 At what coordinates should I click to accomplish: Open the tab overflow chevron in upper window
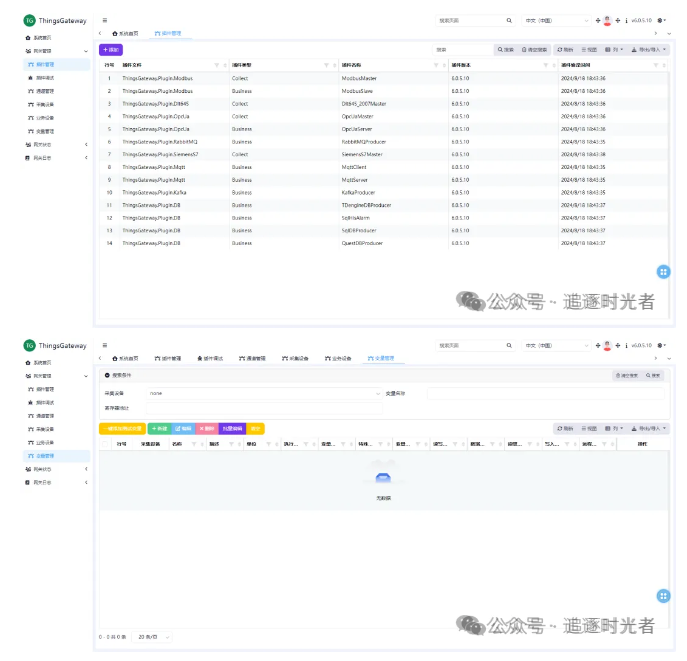(x=669, y=34)
